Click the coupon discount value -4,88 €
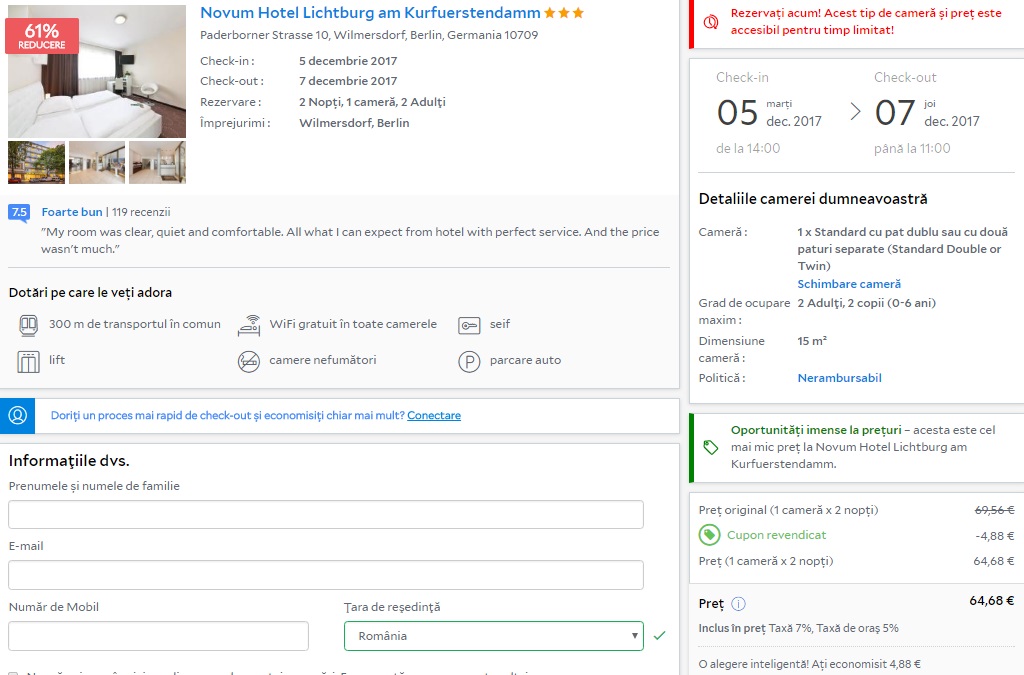 click(995, 536)
